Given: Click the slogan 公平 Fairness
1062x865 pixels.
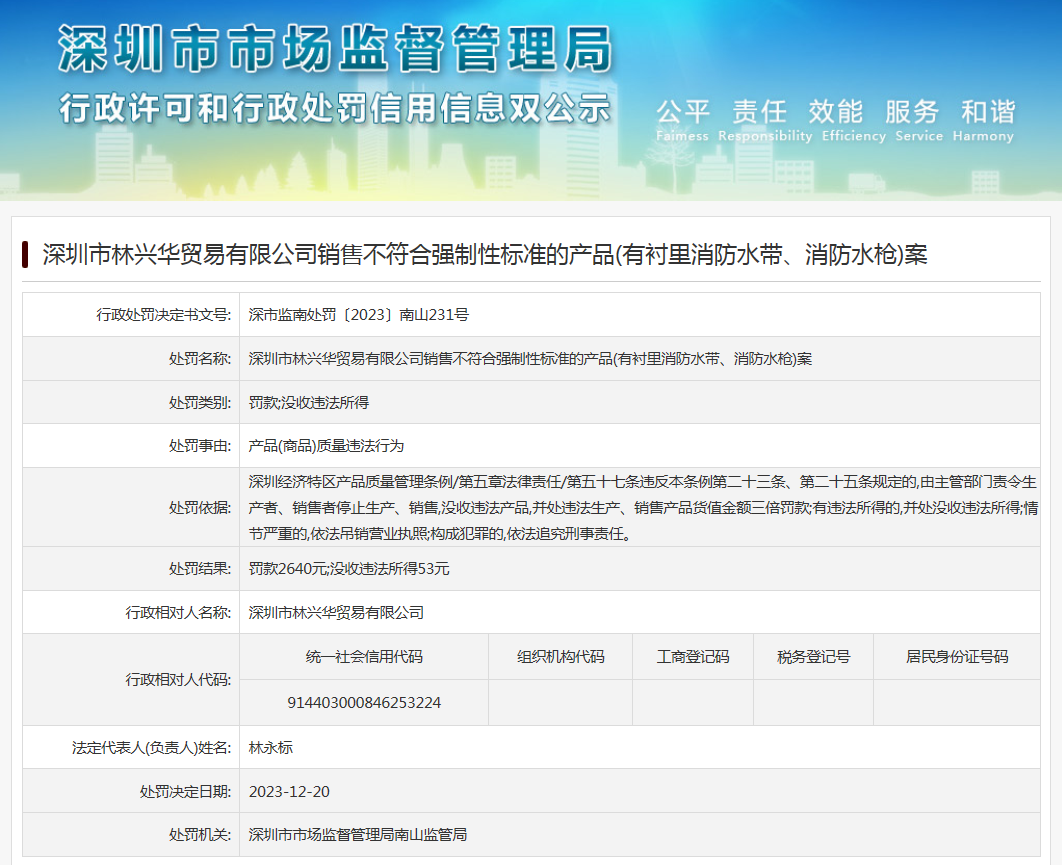Looking at the screenshot, I should point(682,121).
